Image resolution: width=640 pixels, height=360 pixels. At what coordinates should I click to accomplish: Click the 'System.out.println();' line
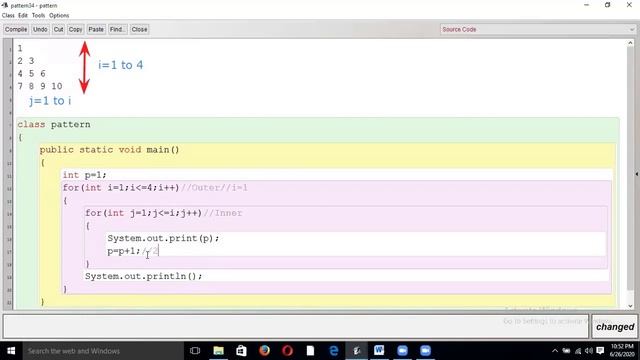click(x=144, y=276)
